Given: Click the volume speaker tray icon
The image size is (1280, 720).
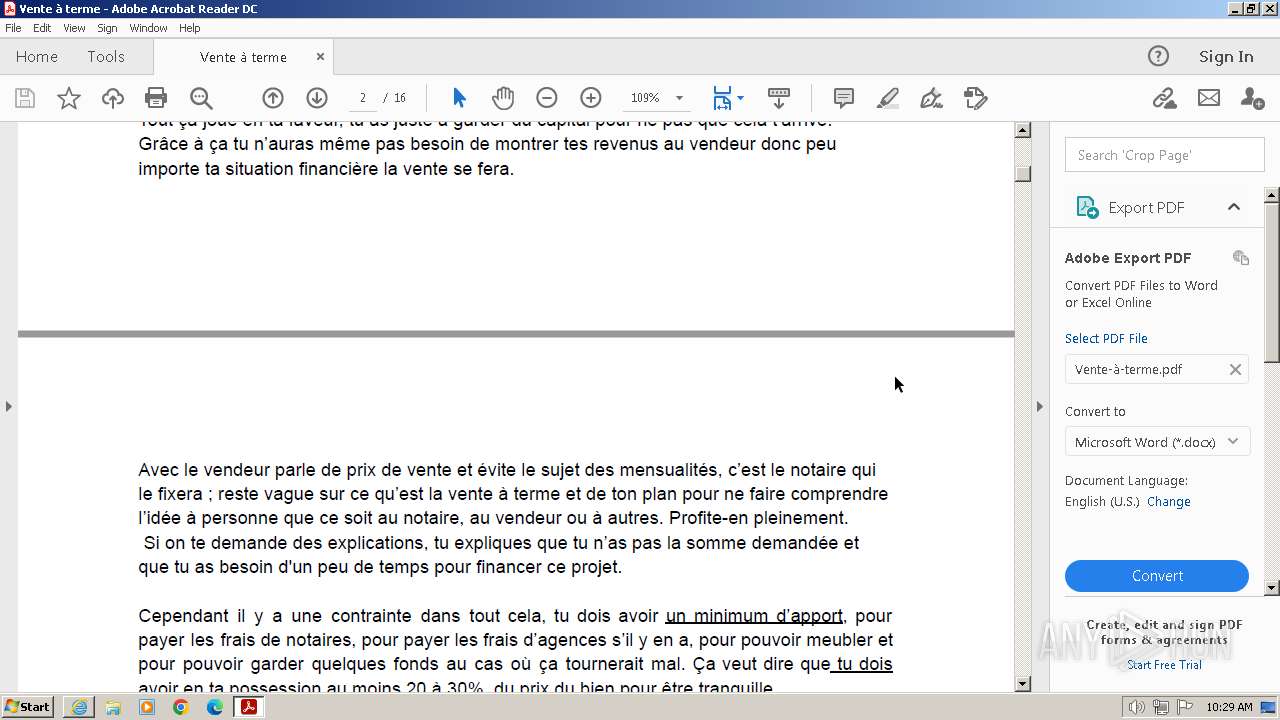Looking at the screenshot, I should (x=1136, y=707).
